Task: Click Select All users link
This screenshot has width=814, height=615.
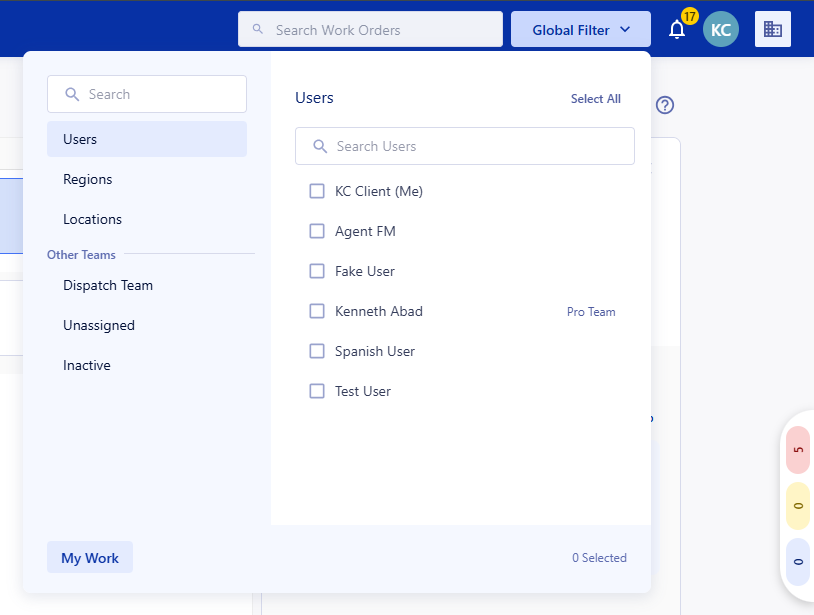Action: point(595,99)
